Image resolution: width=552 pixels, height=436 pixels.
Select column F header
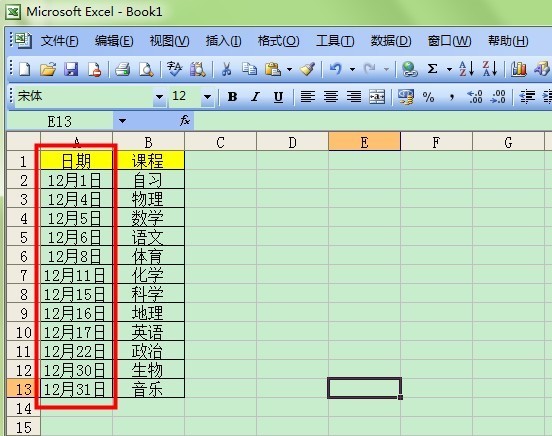coord(436,142)
